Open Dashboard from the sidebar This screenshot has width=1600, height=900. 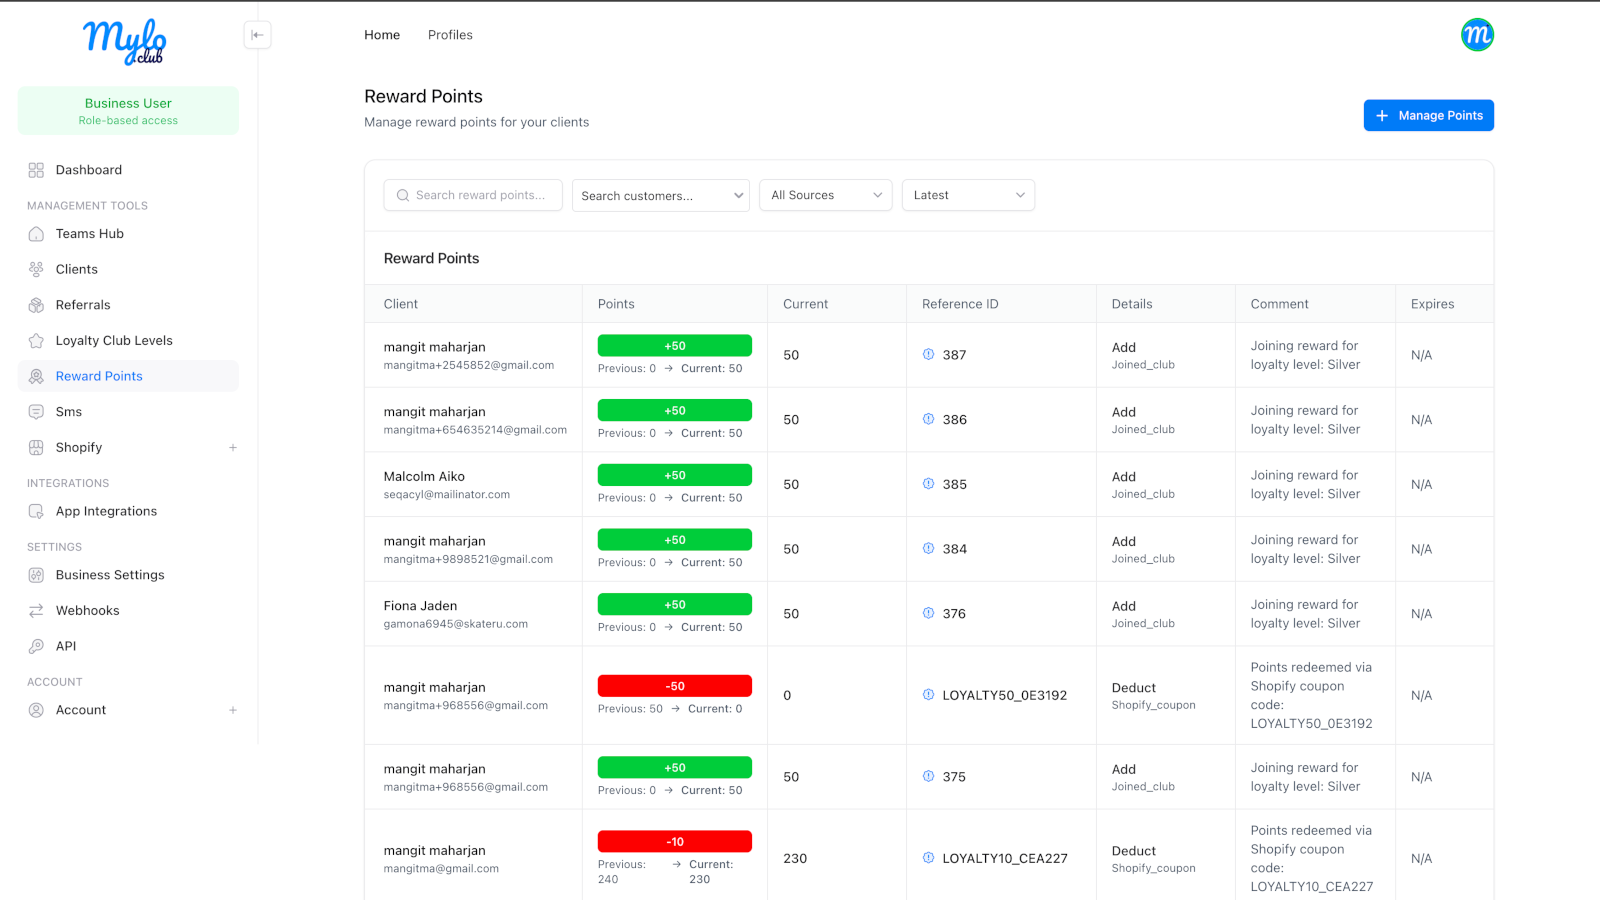click(88, 170)
